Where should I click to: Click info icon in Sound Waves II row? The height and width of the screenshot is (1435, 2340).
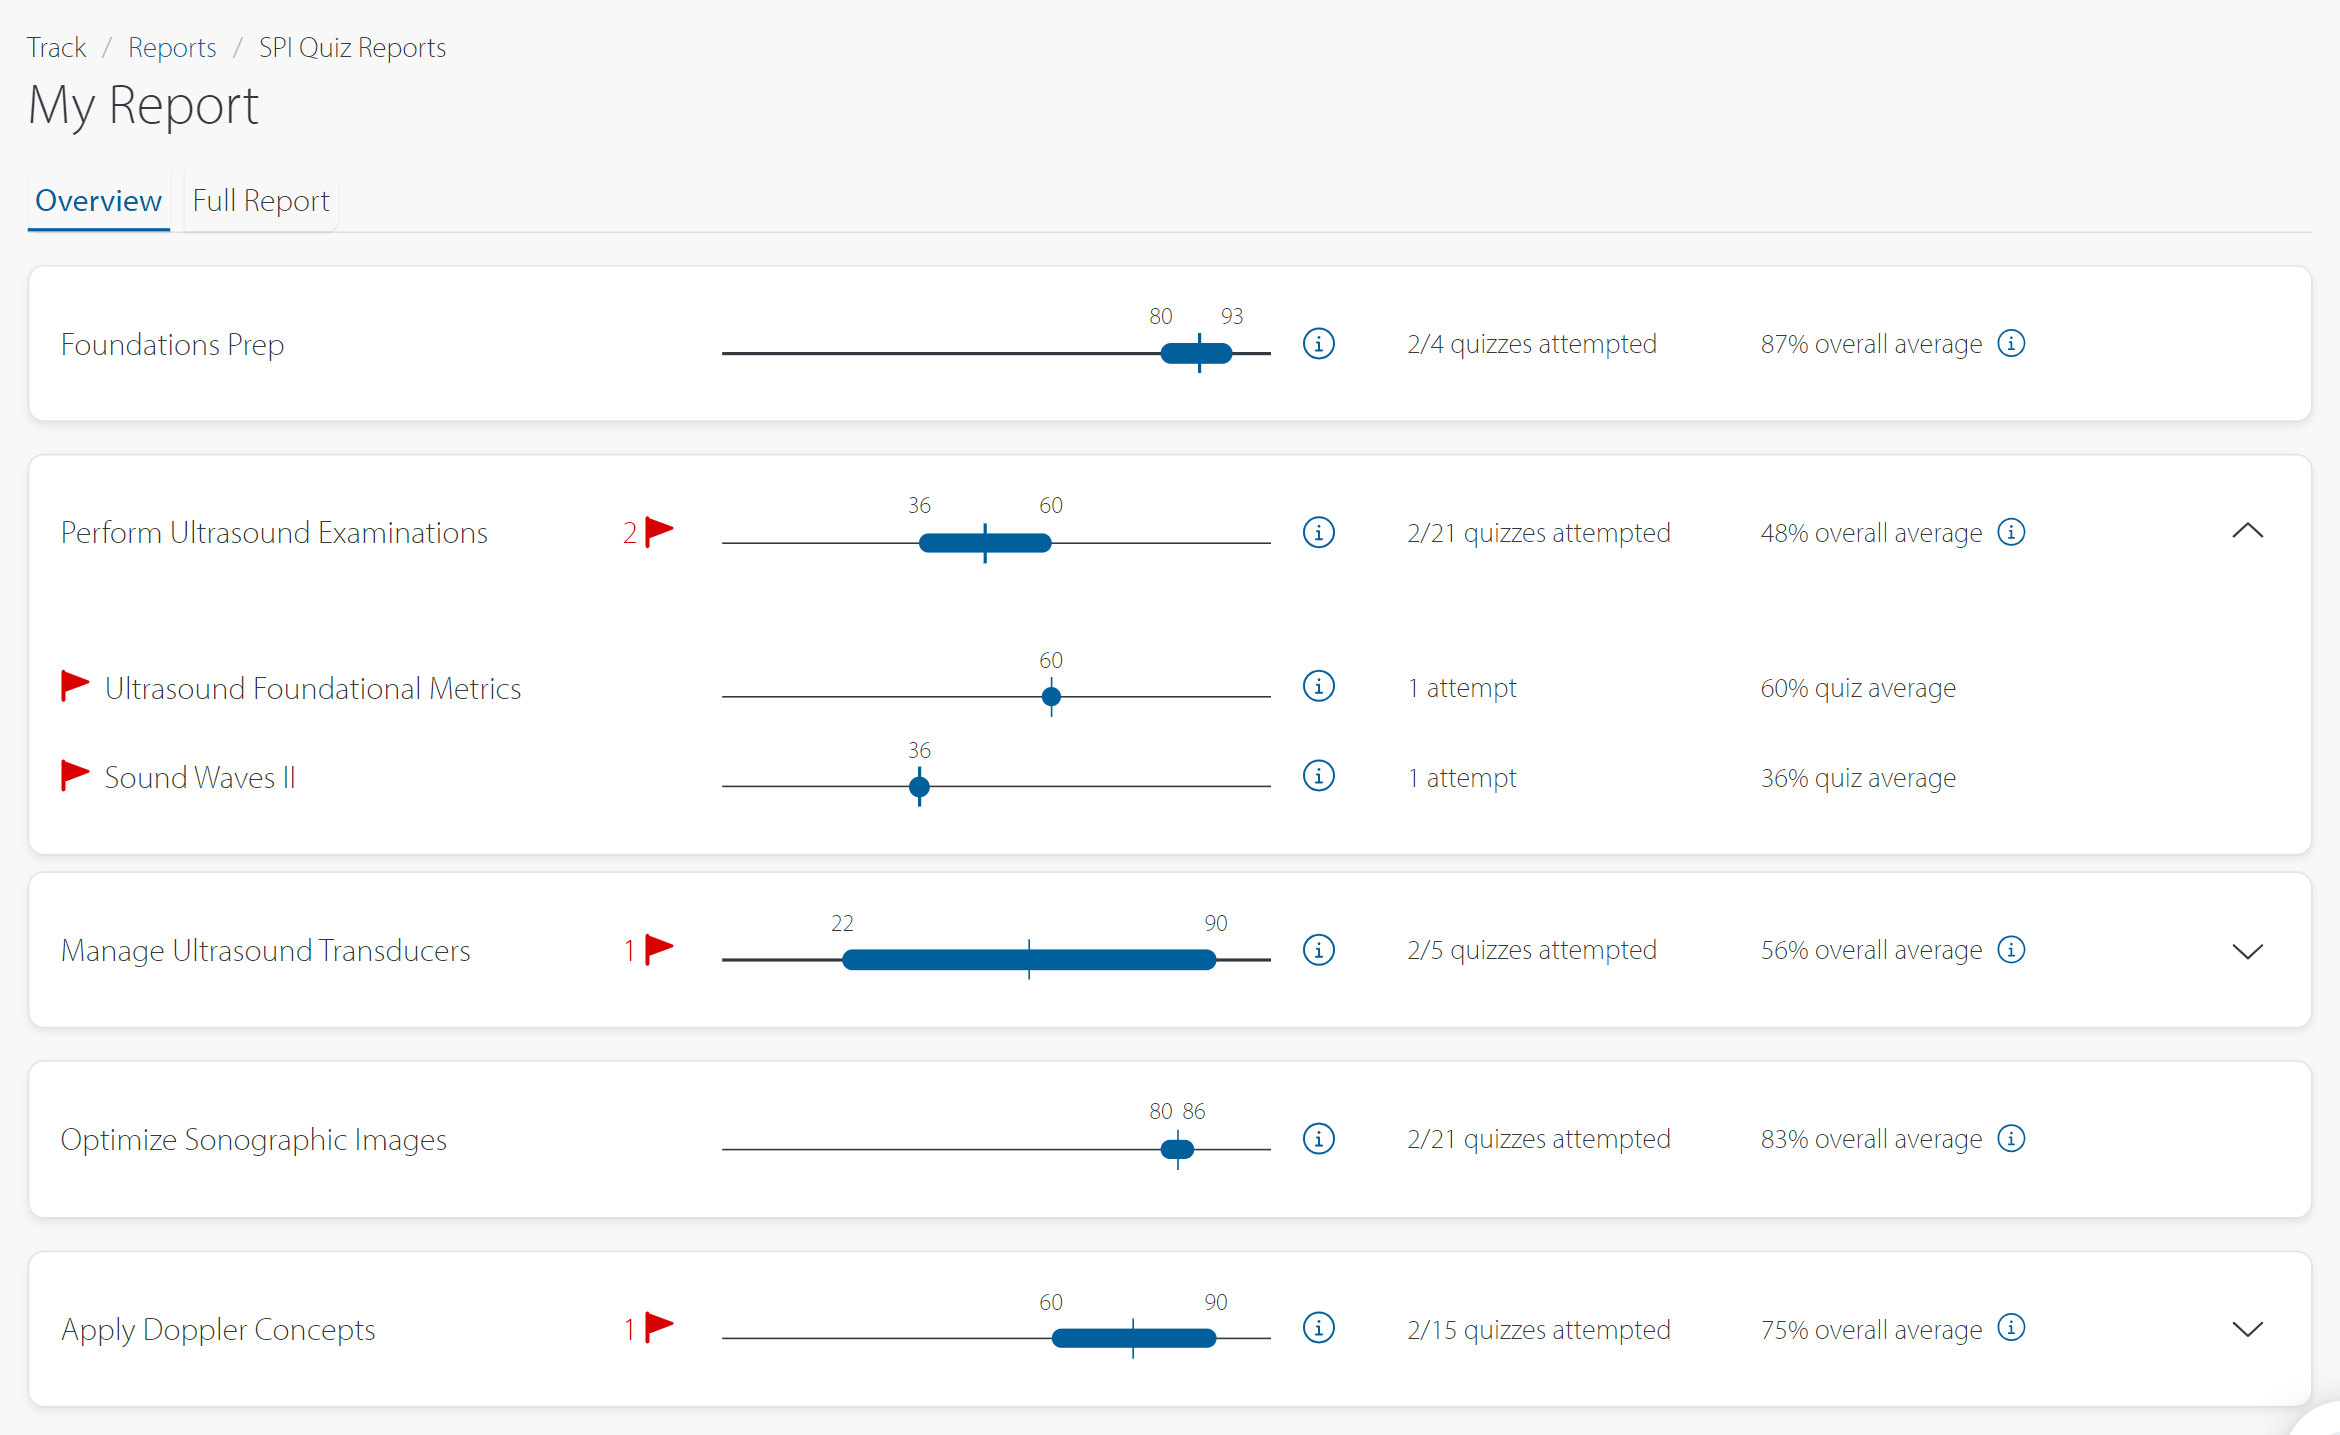point(1318,776)
